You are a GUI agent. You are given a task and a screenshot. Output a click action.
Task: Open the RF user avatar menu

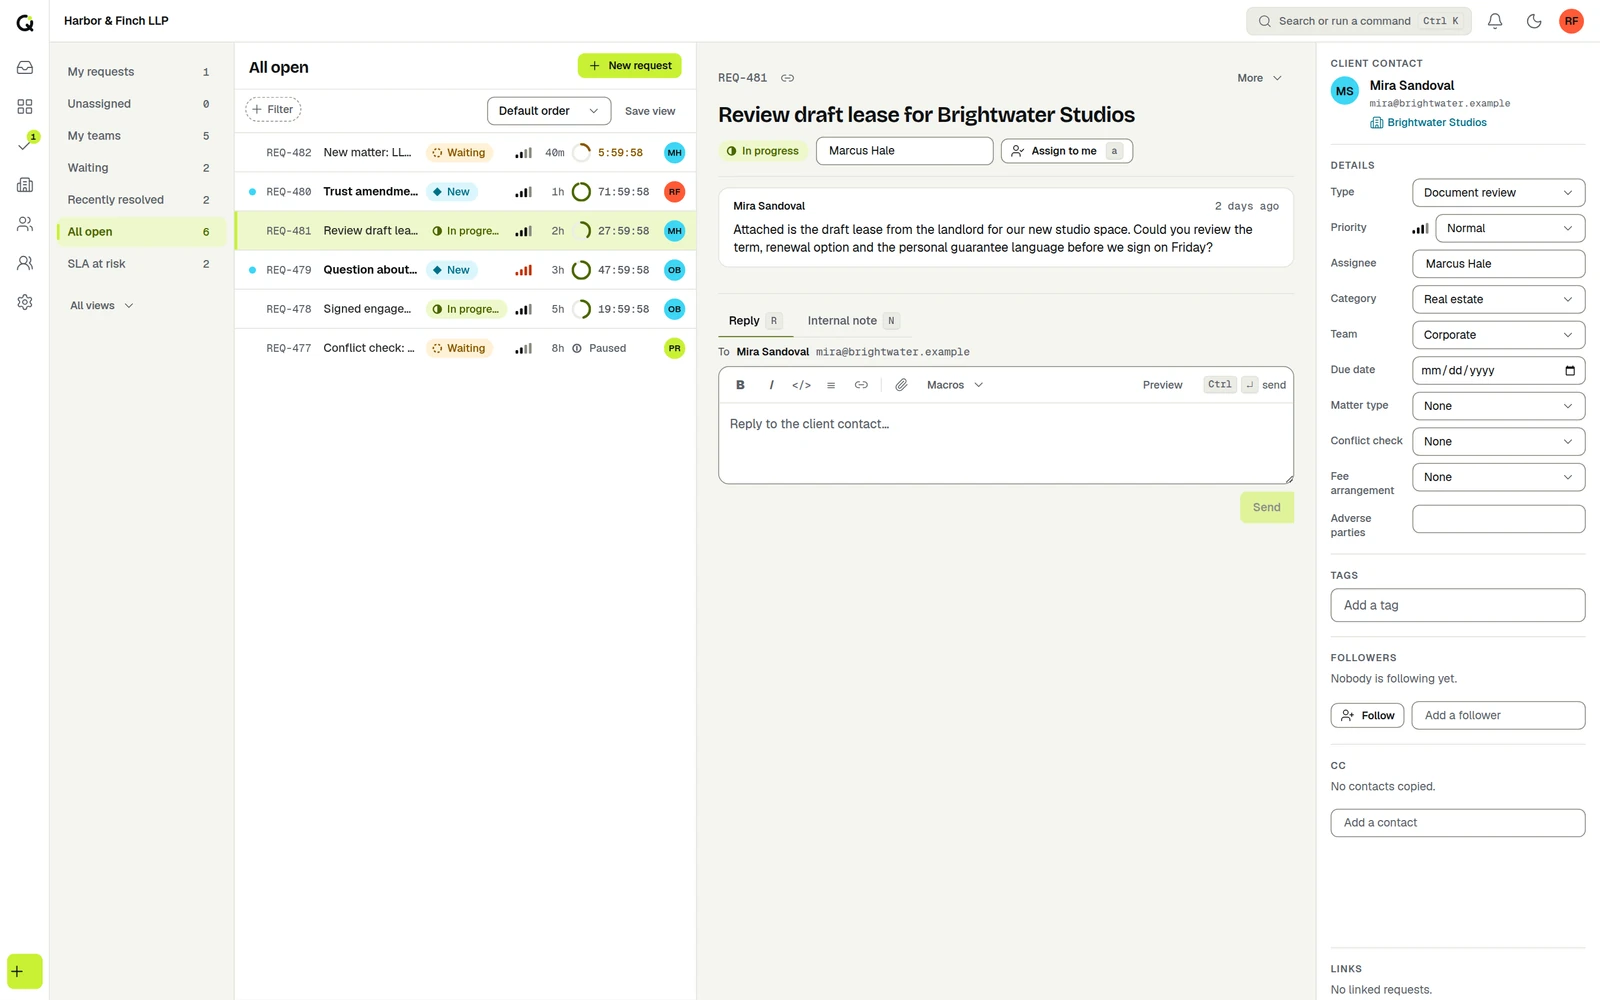[x=1571, y=21]
